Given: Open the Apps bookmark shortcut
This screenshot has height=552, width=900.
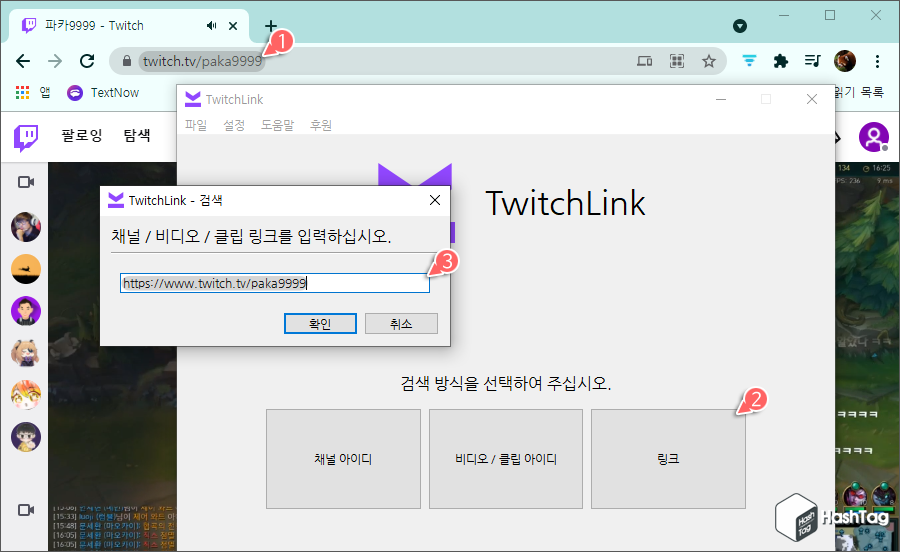Looking at the screenshot, I should (33, 92).
